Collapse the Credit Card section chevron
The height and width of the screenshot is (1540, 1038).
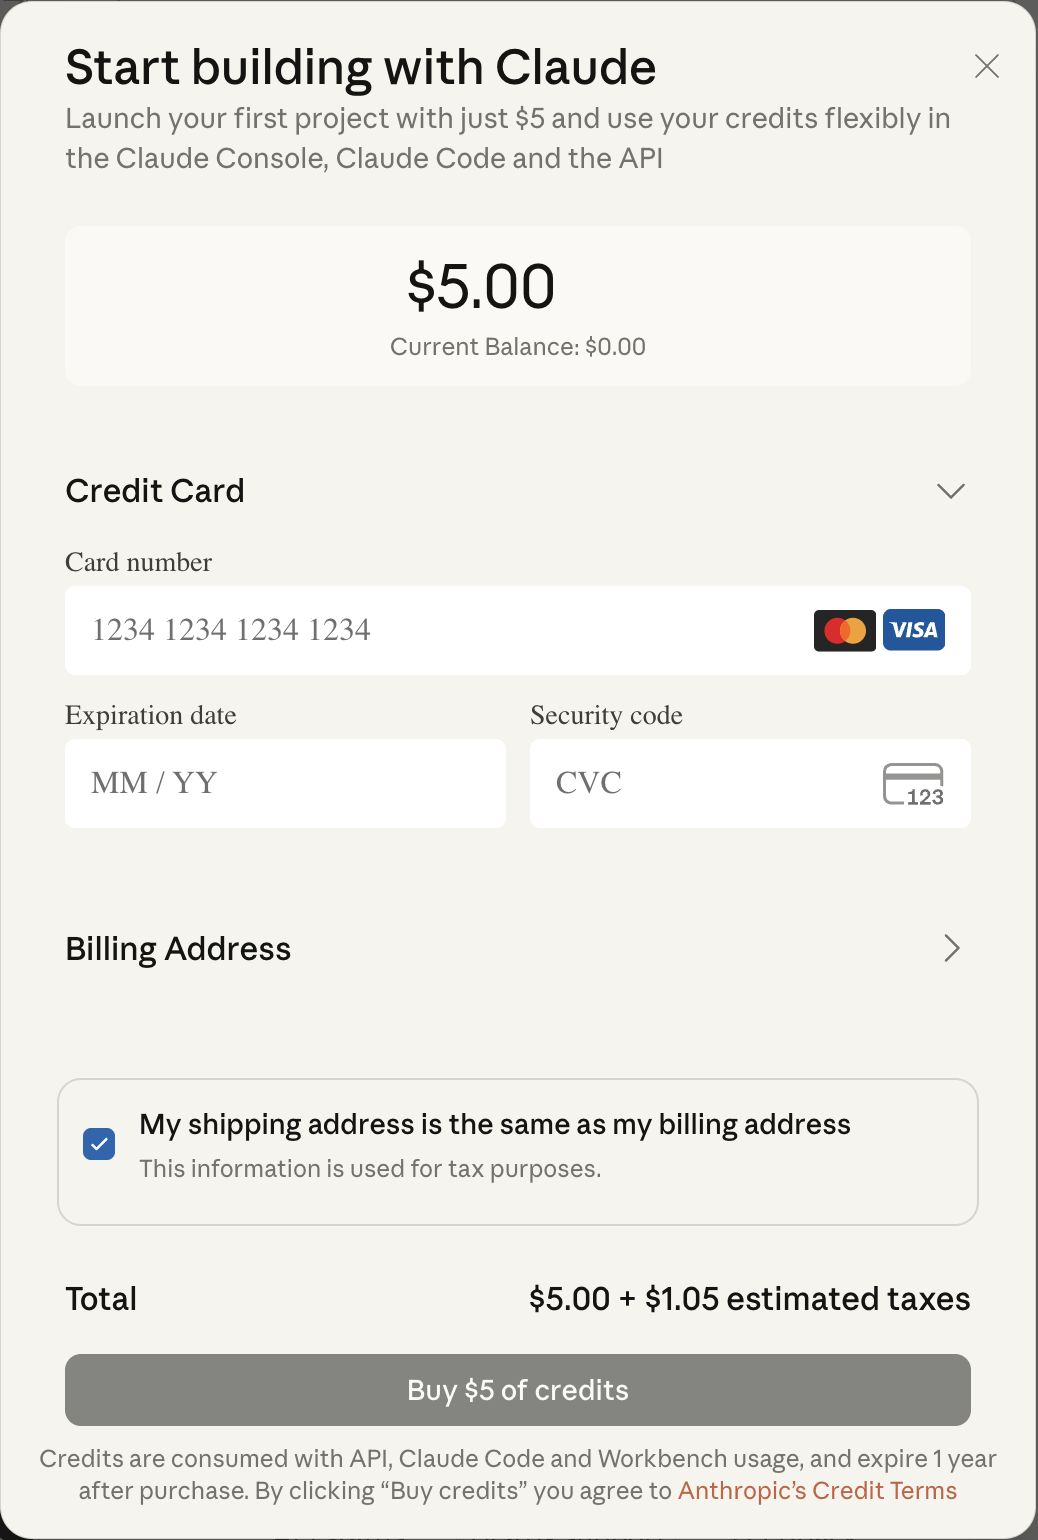[950, 491]
